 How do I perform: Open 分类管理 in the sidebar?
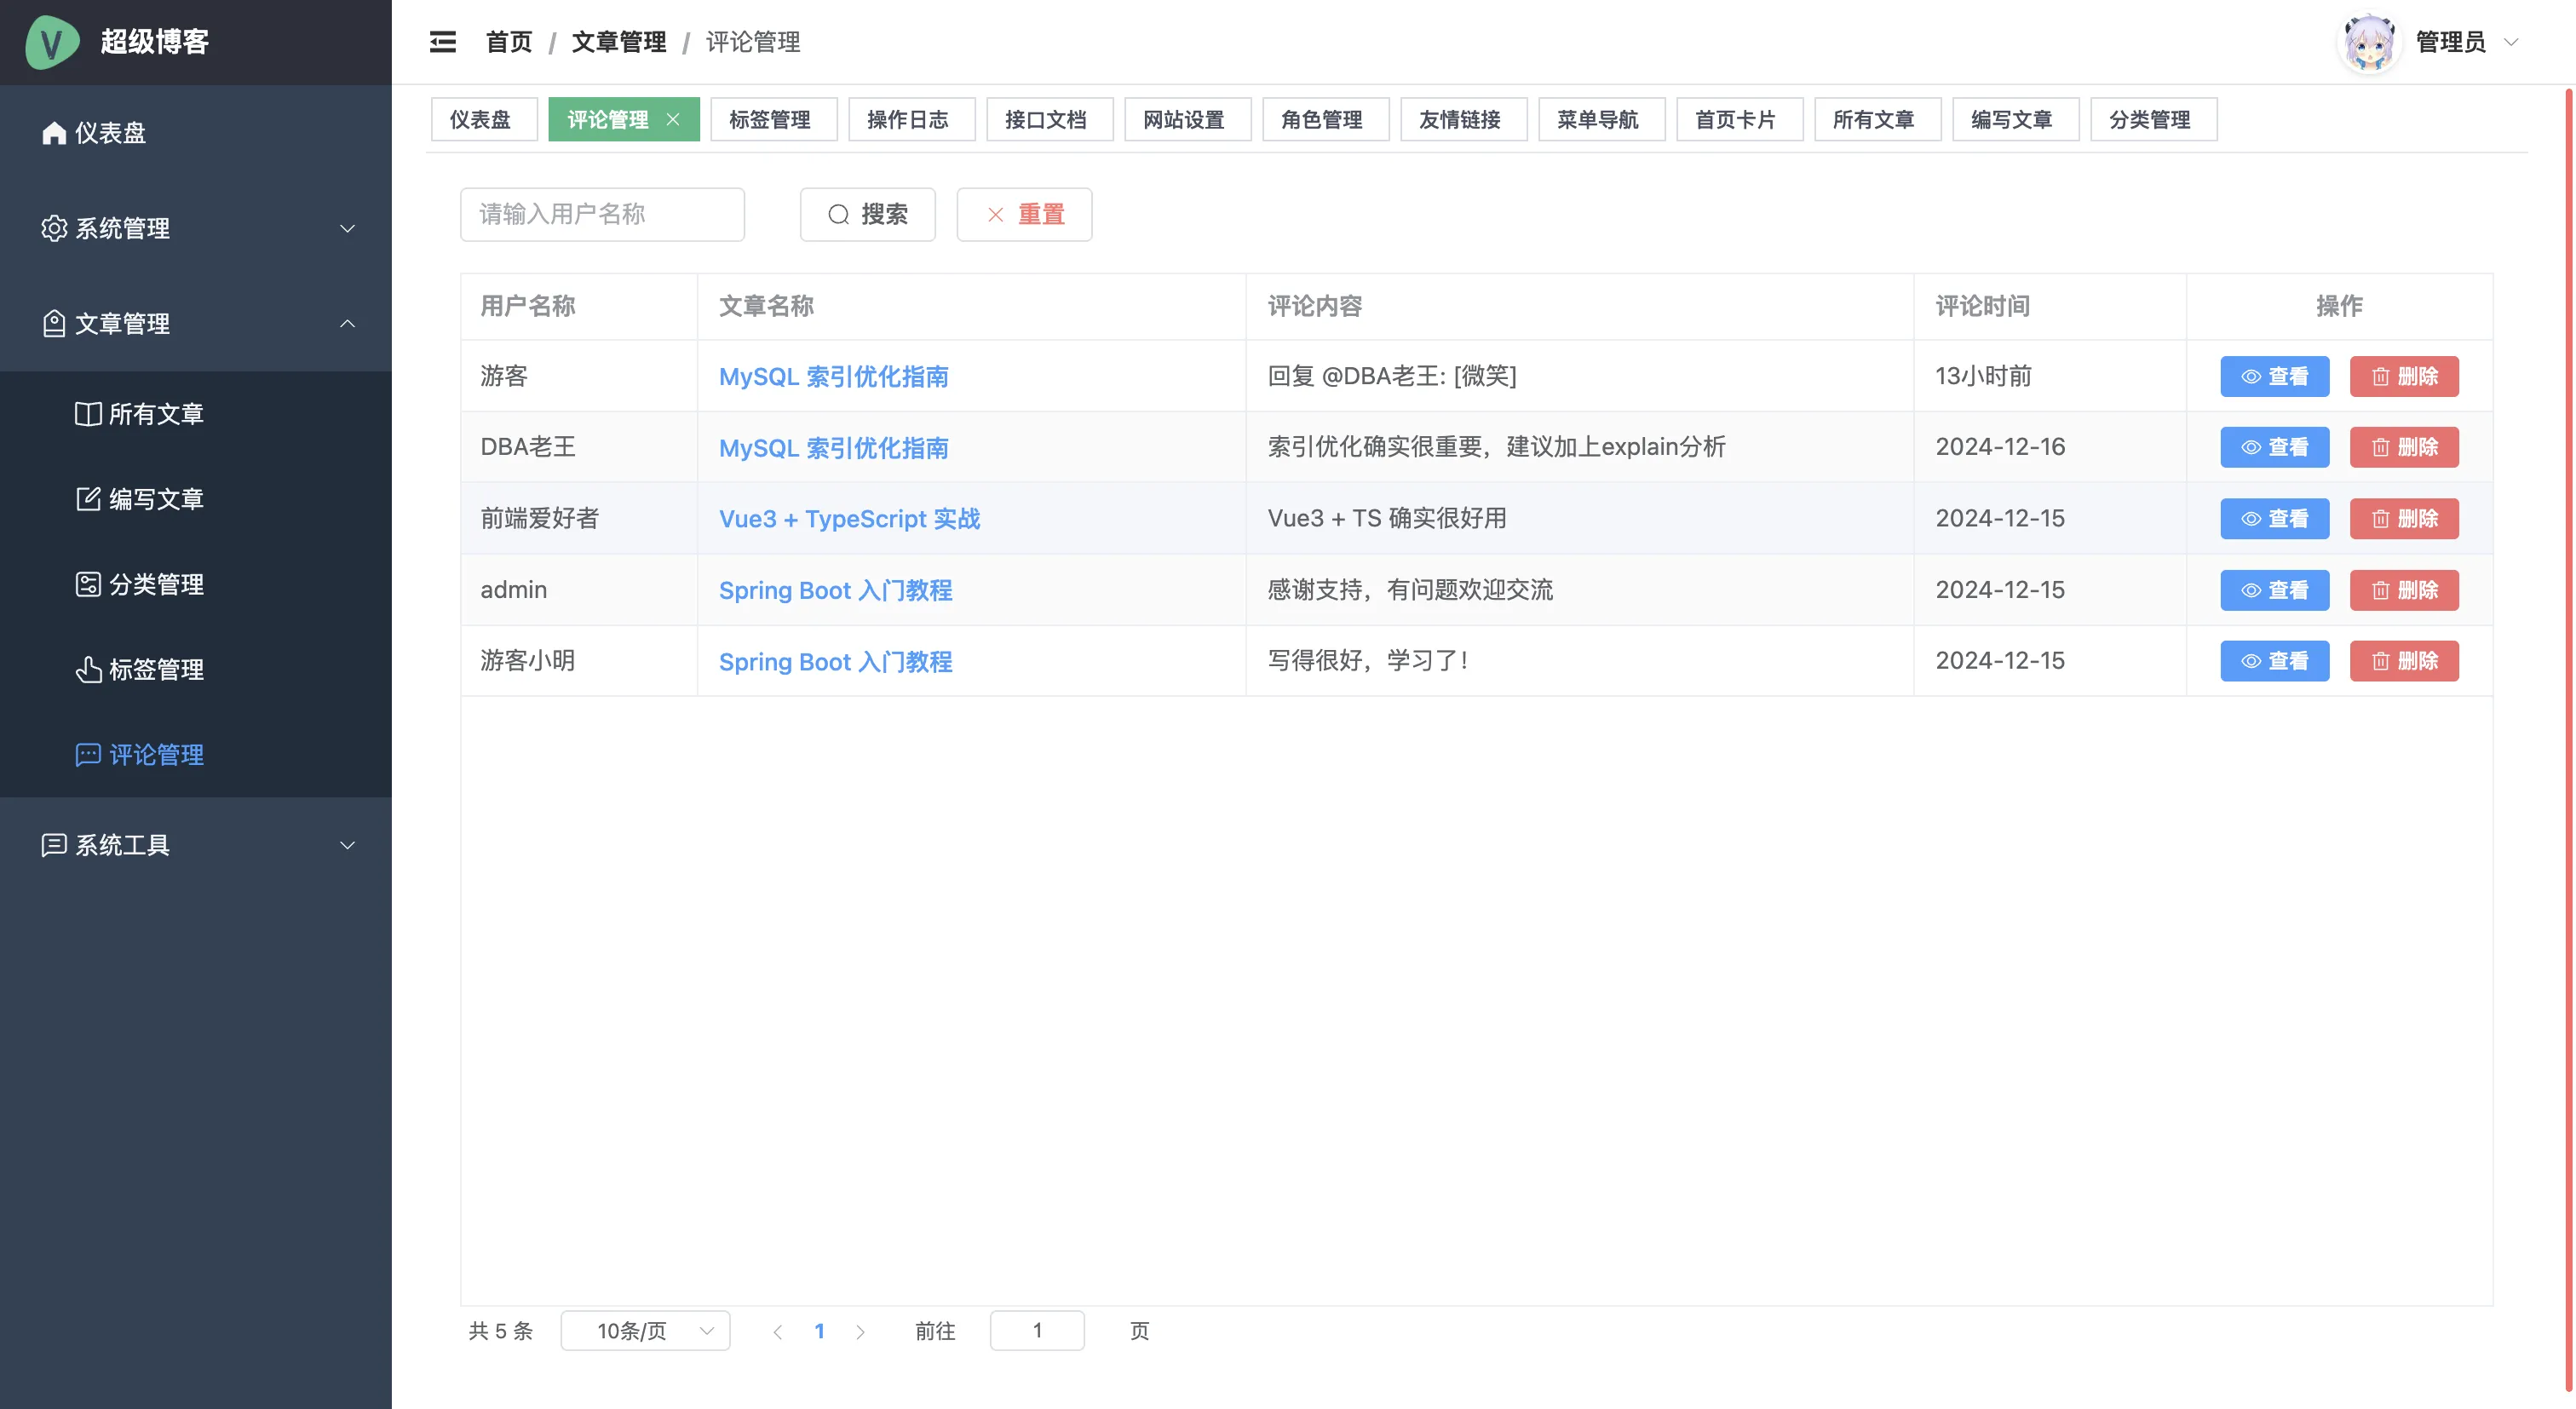pos(196,584)
